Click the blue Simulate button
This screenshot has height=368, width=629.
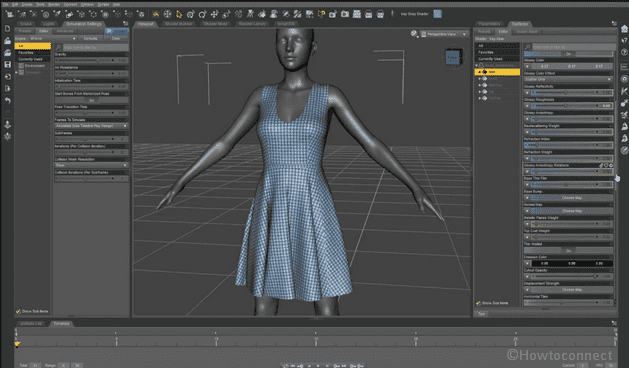(x=116, y=31)
